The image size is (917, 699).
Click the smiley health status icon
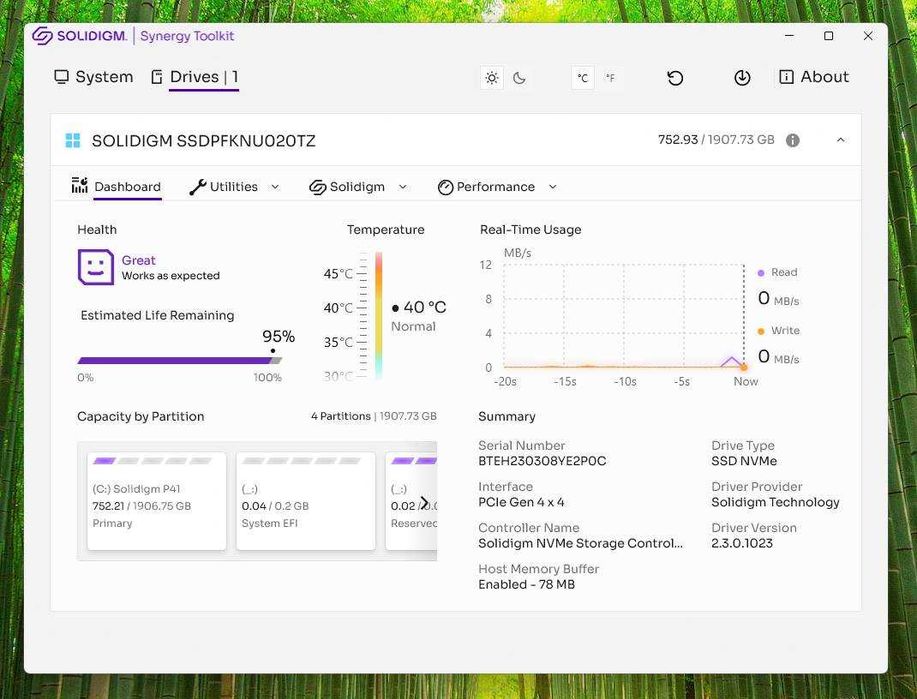tap(96, 267)
